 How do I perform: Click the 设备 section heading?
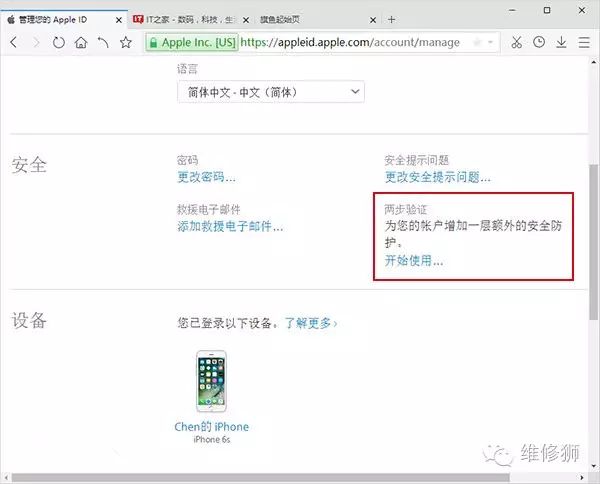click(29, 320)
